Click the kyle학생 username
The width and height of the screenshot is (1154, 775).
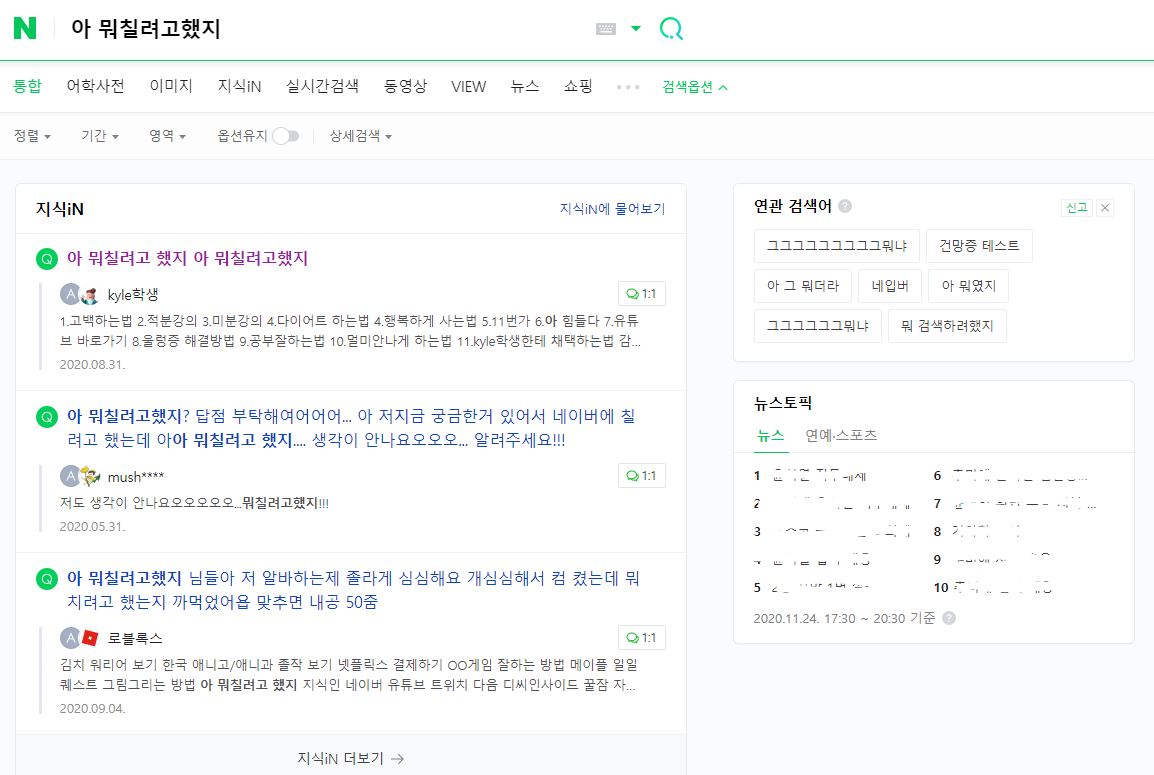[133, 294]
